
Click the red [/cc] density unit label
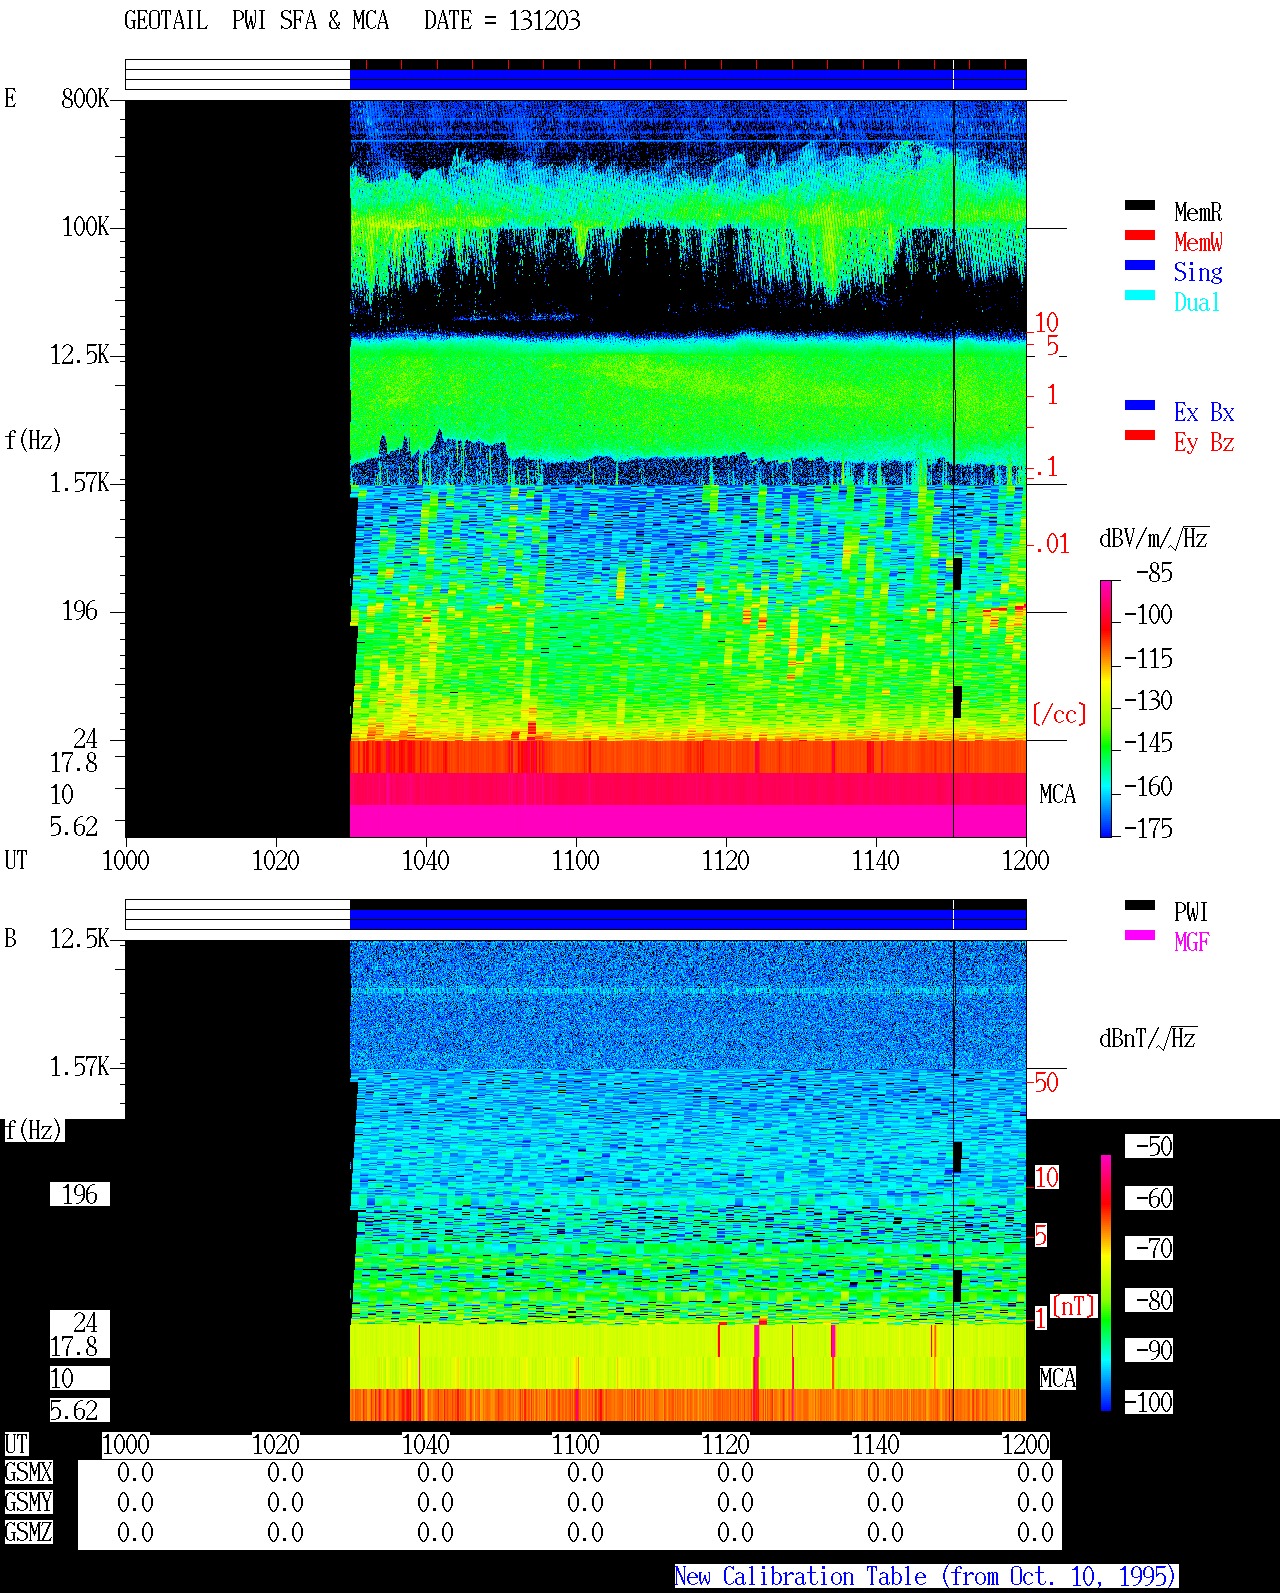(1059, 714)
